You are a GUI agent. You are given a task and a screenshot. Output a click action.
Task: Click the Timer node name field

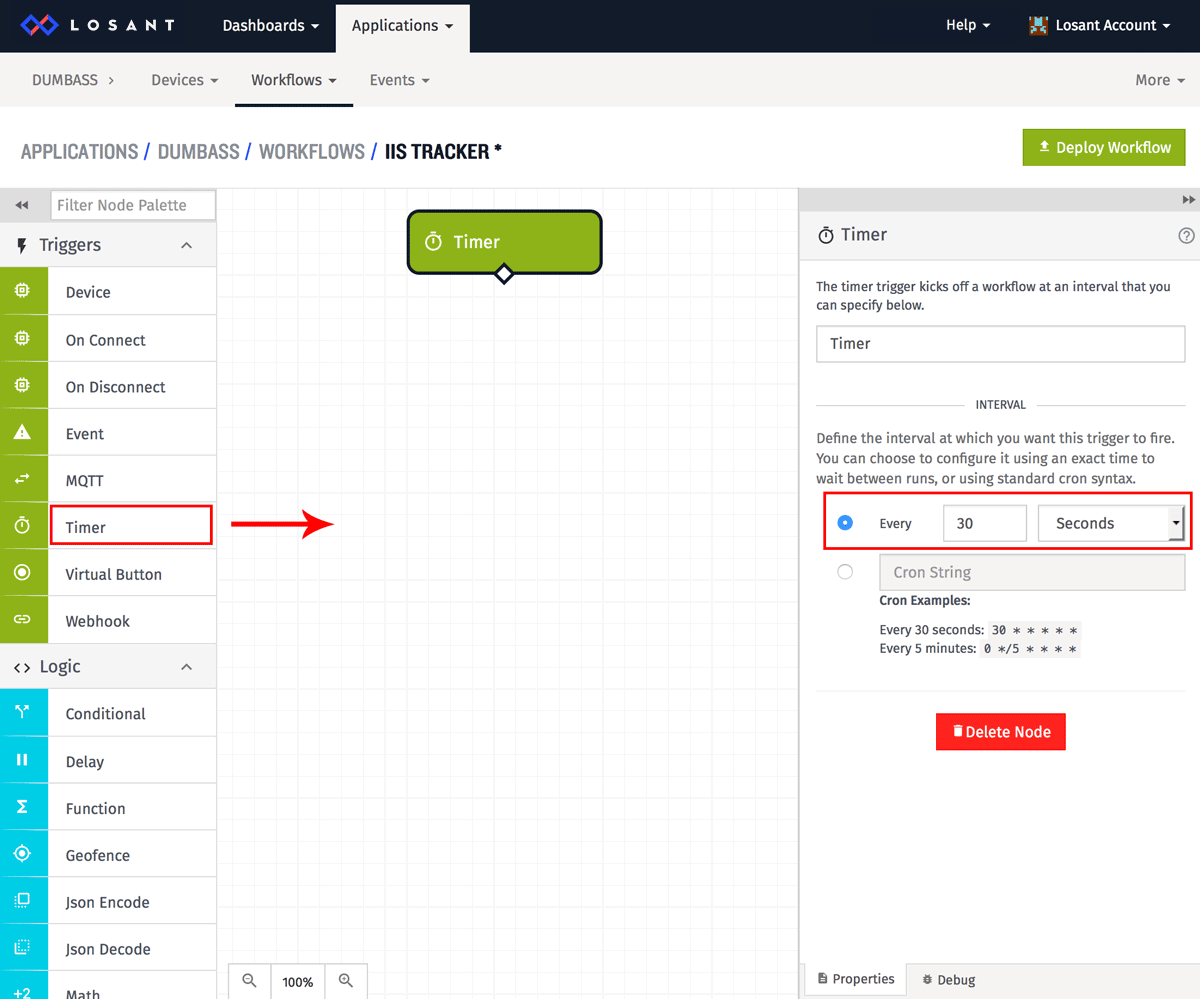(1000, 343)
